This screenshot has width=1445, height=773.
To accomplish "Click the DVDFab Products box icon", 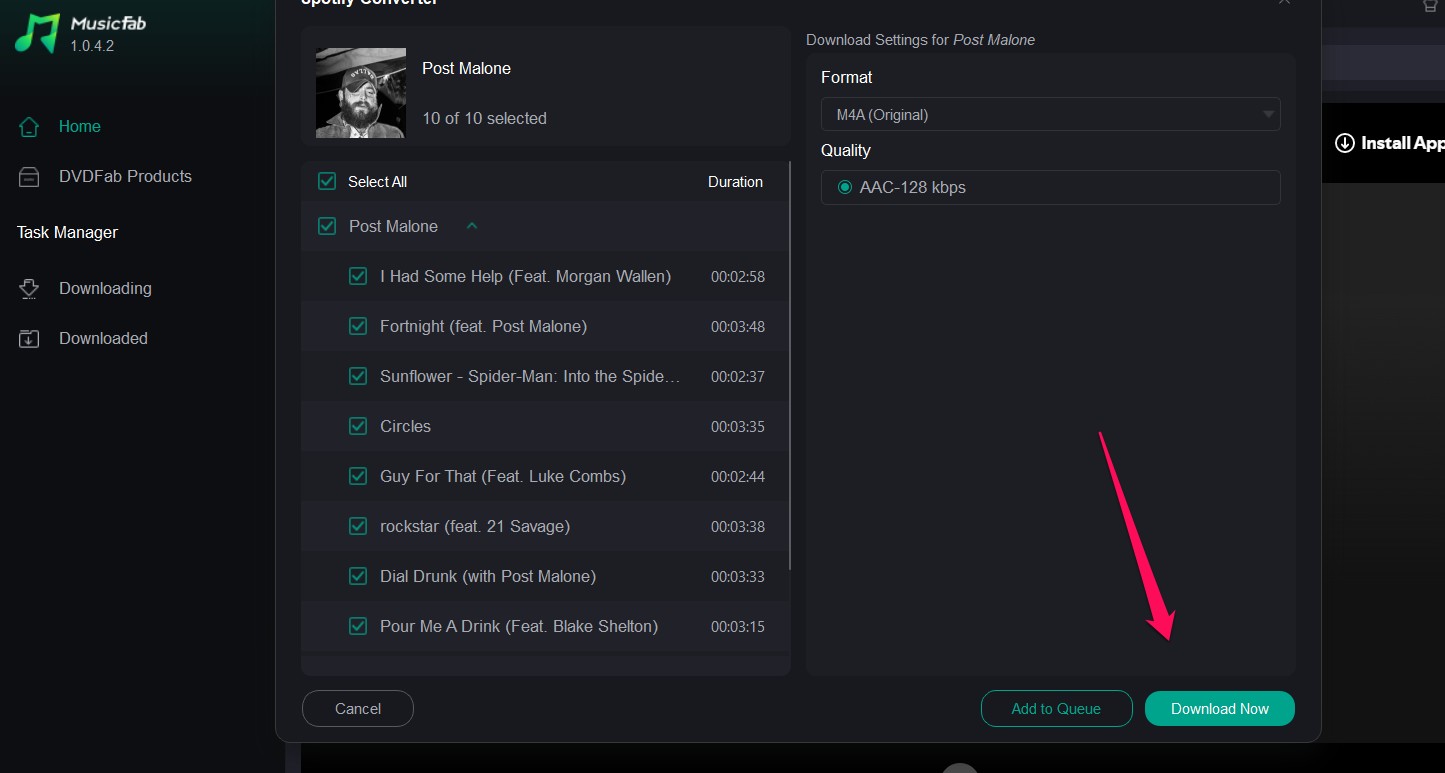I will (29, 177).
